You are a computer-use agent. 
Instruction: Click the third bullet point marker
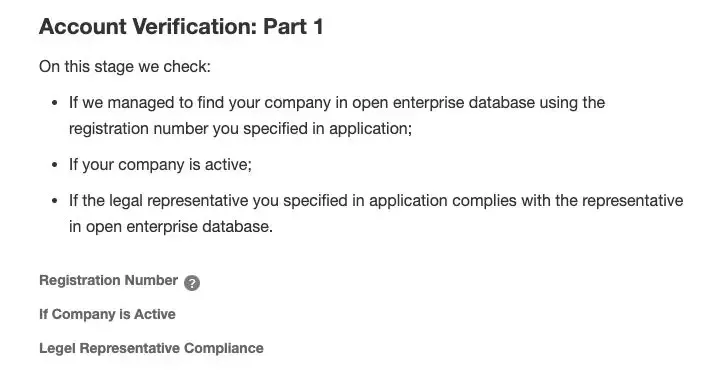(55, 201)
